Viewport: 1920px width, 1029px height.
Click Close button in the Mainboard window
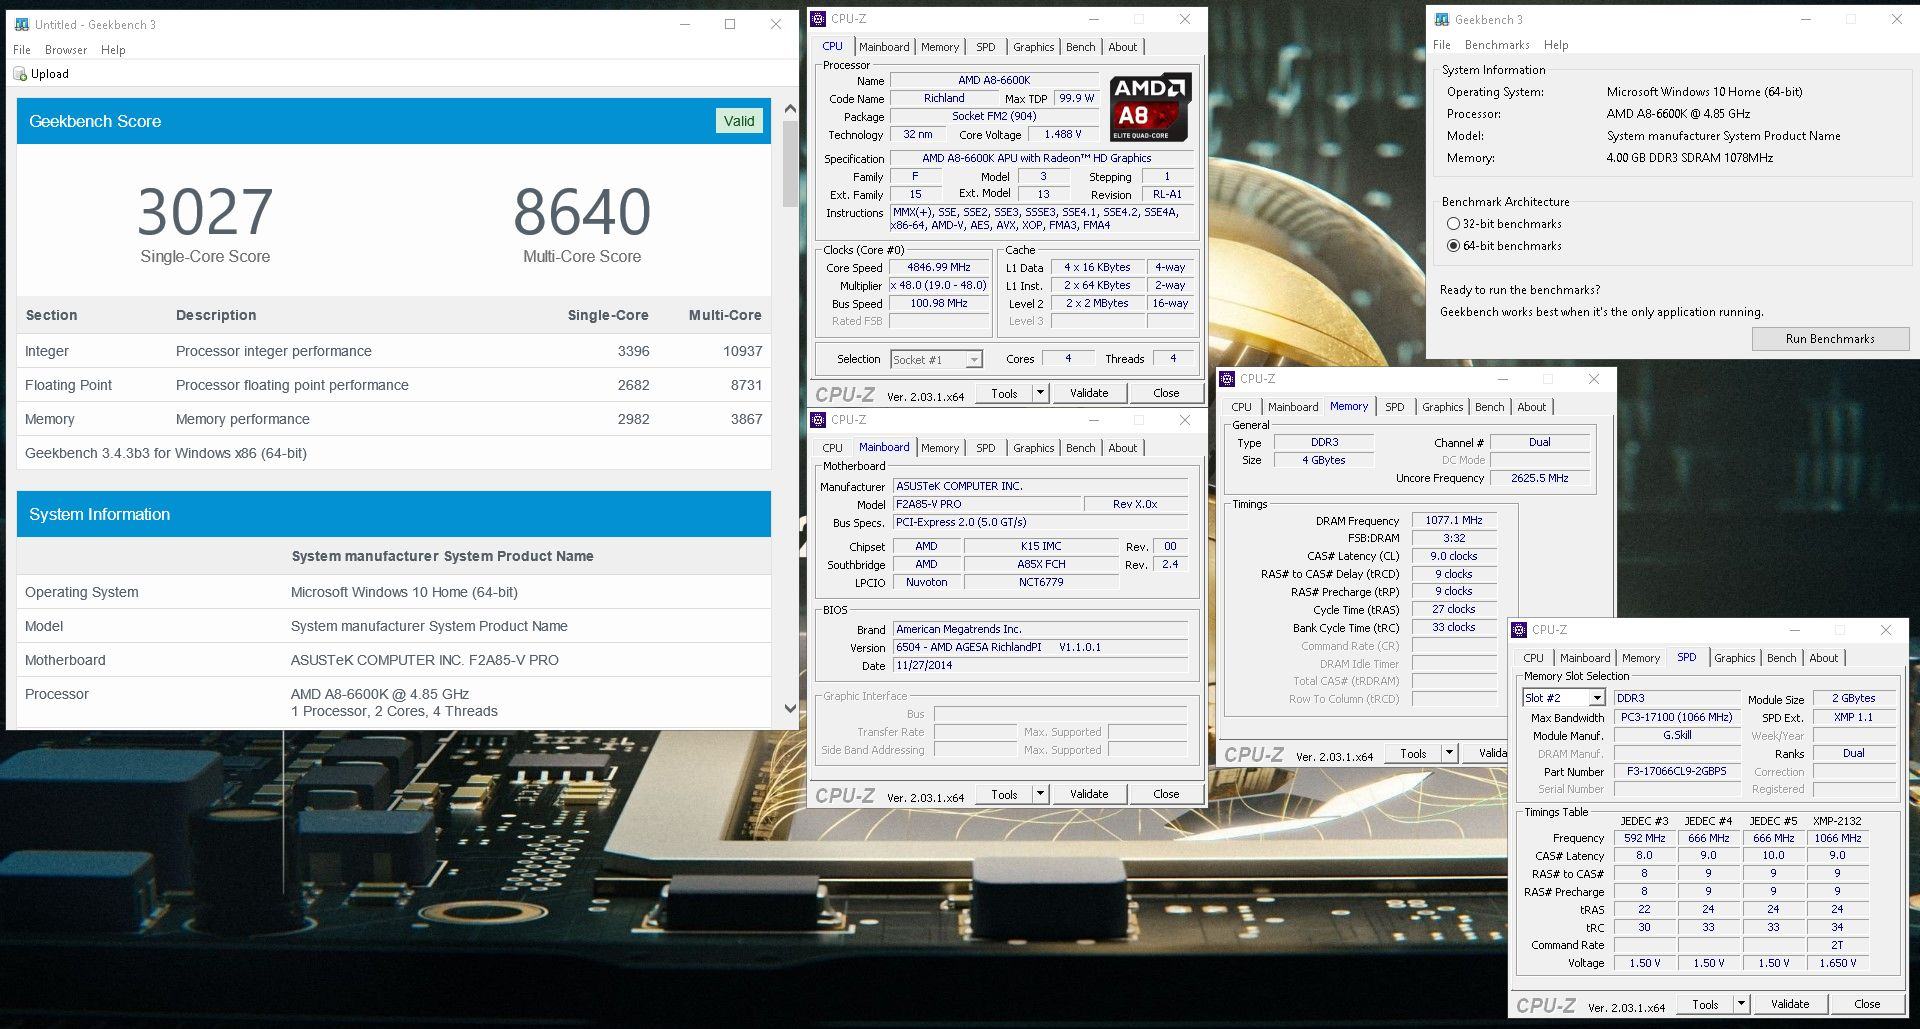tap(1166, 794)
